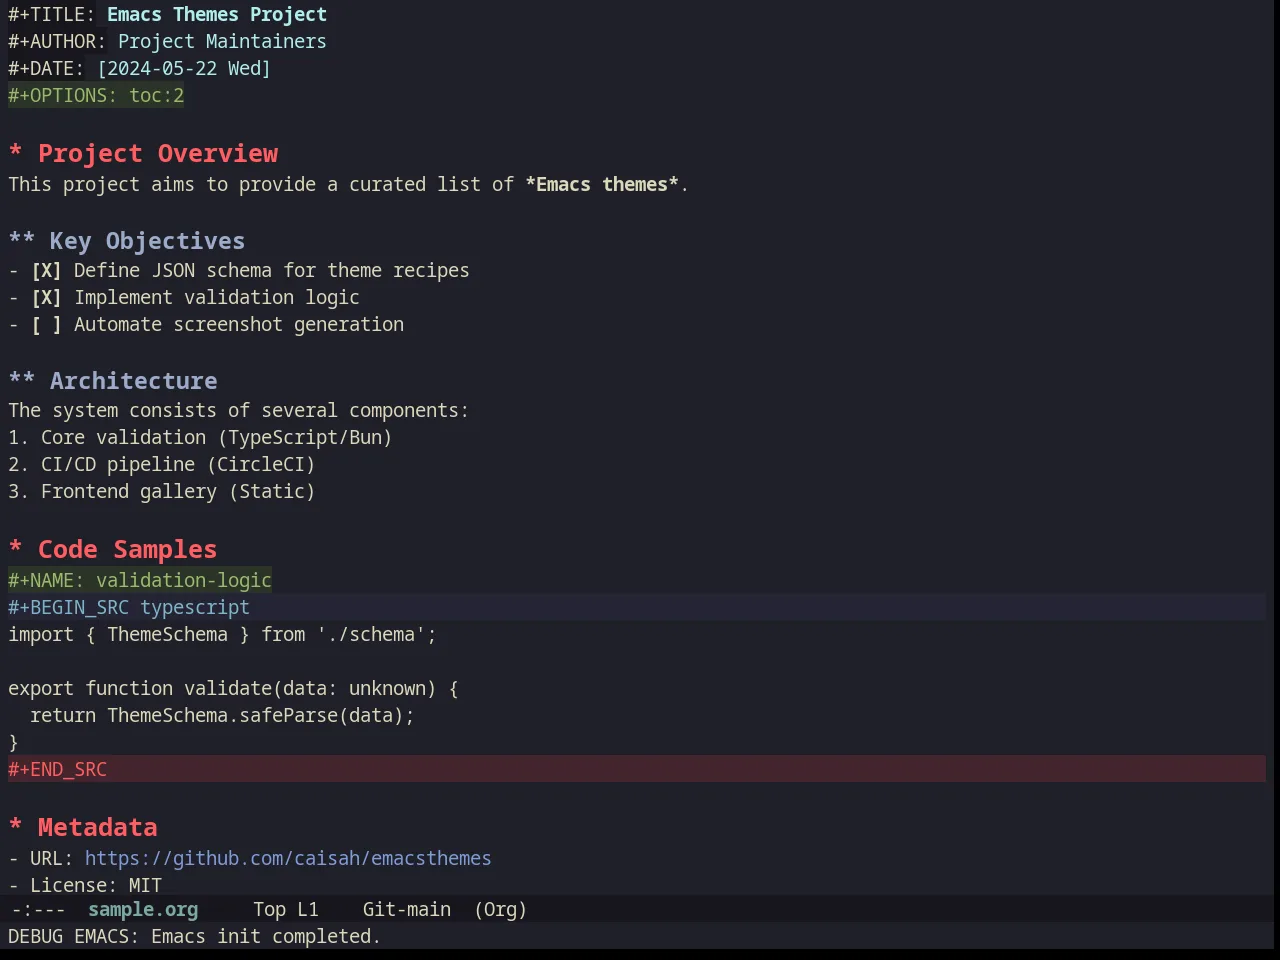Screen dimensions: 1280x960
Task: Click the 'Project Overview' heading text
Action: (x=158, y=153)
